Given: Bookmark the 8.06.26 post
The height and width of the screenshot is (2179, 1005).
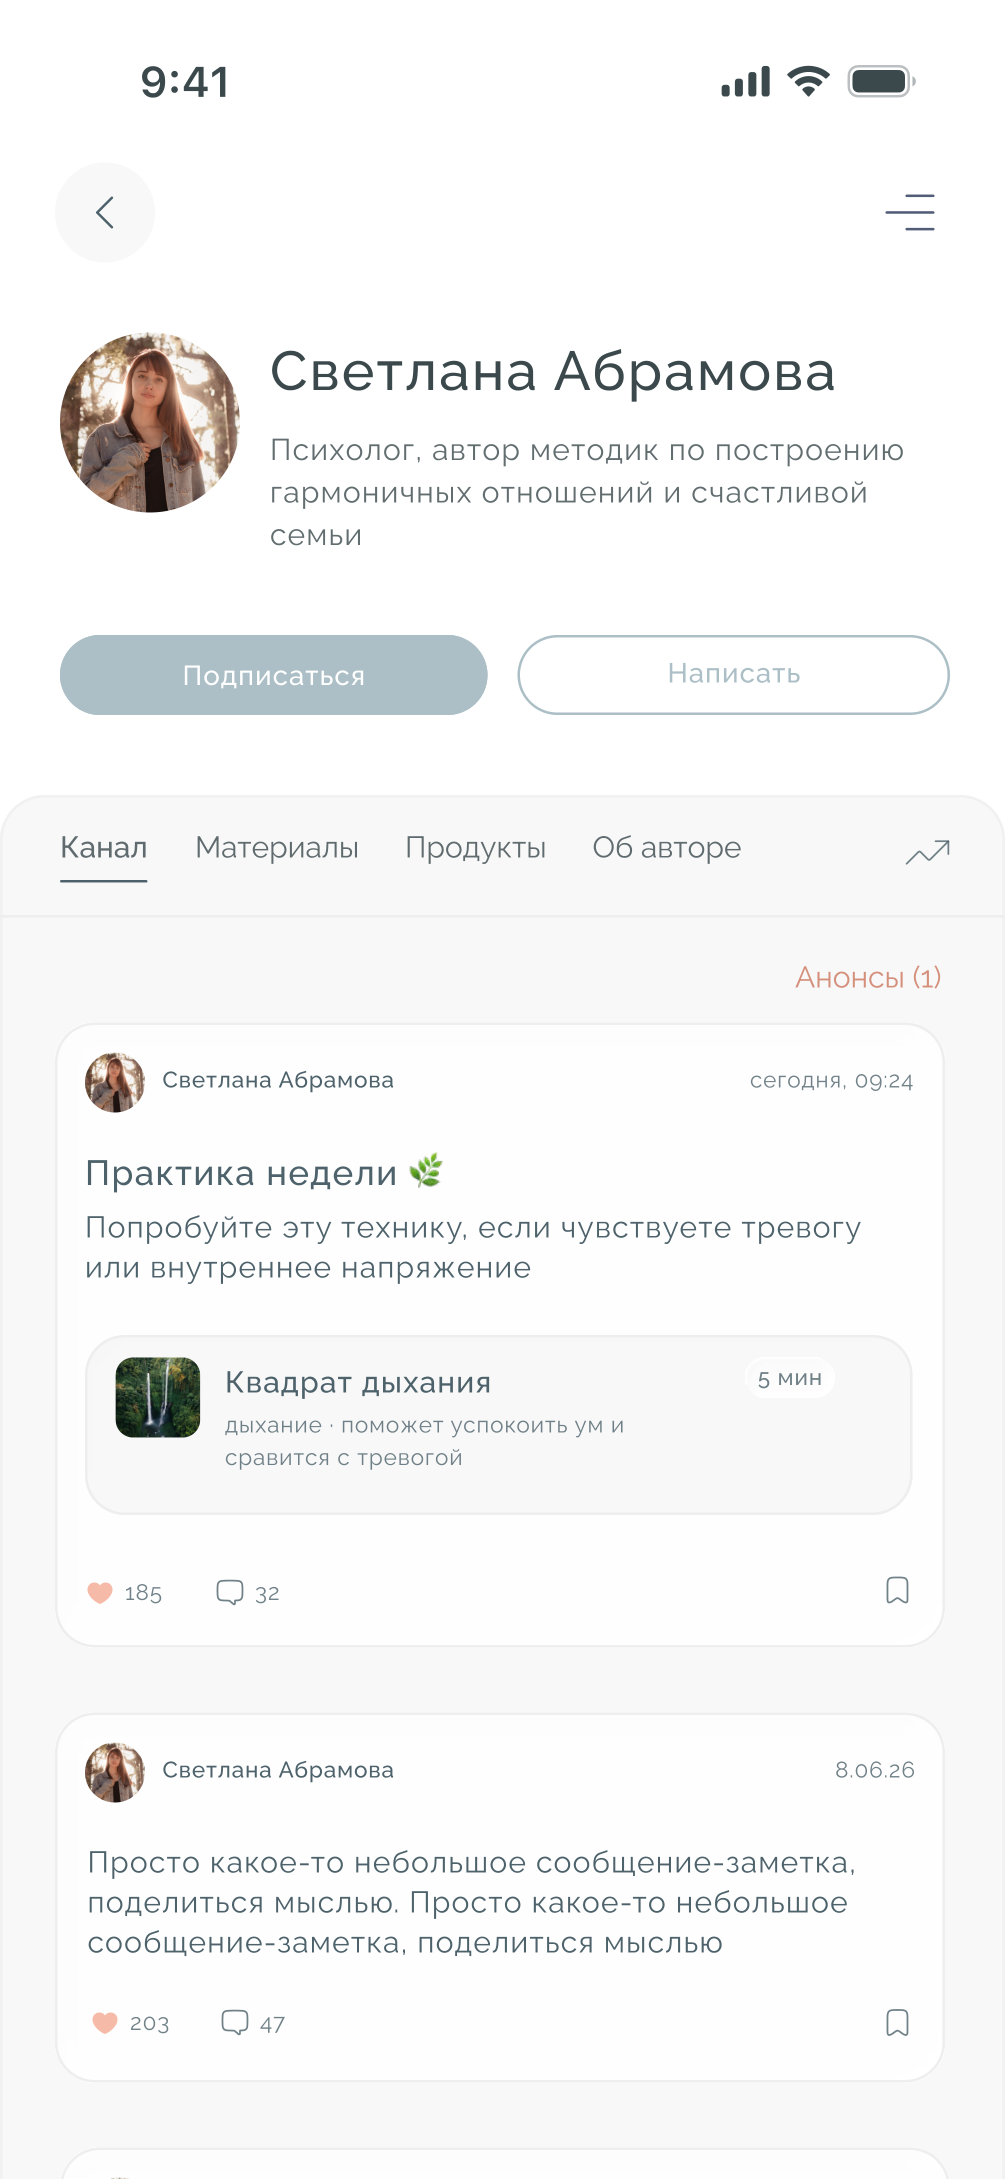Looking at the screenshot, I should (x=898, y=2023).
